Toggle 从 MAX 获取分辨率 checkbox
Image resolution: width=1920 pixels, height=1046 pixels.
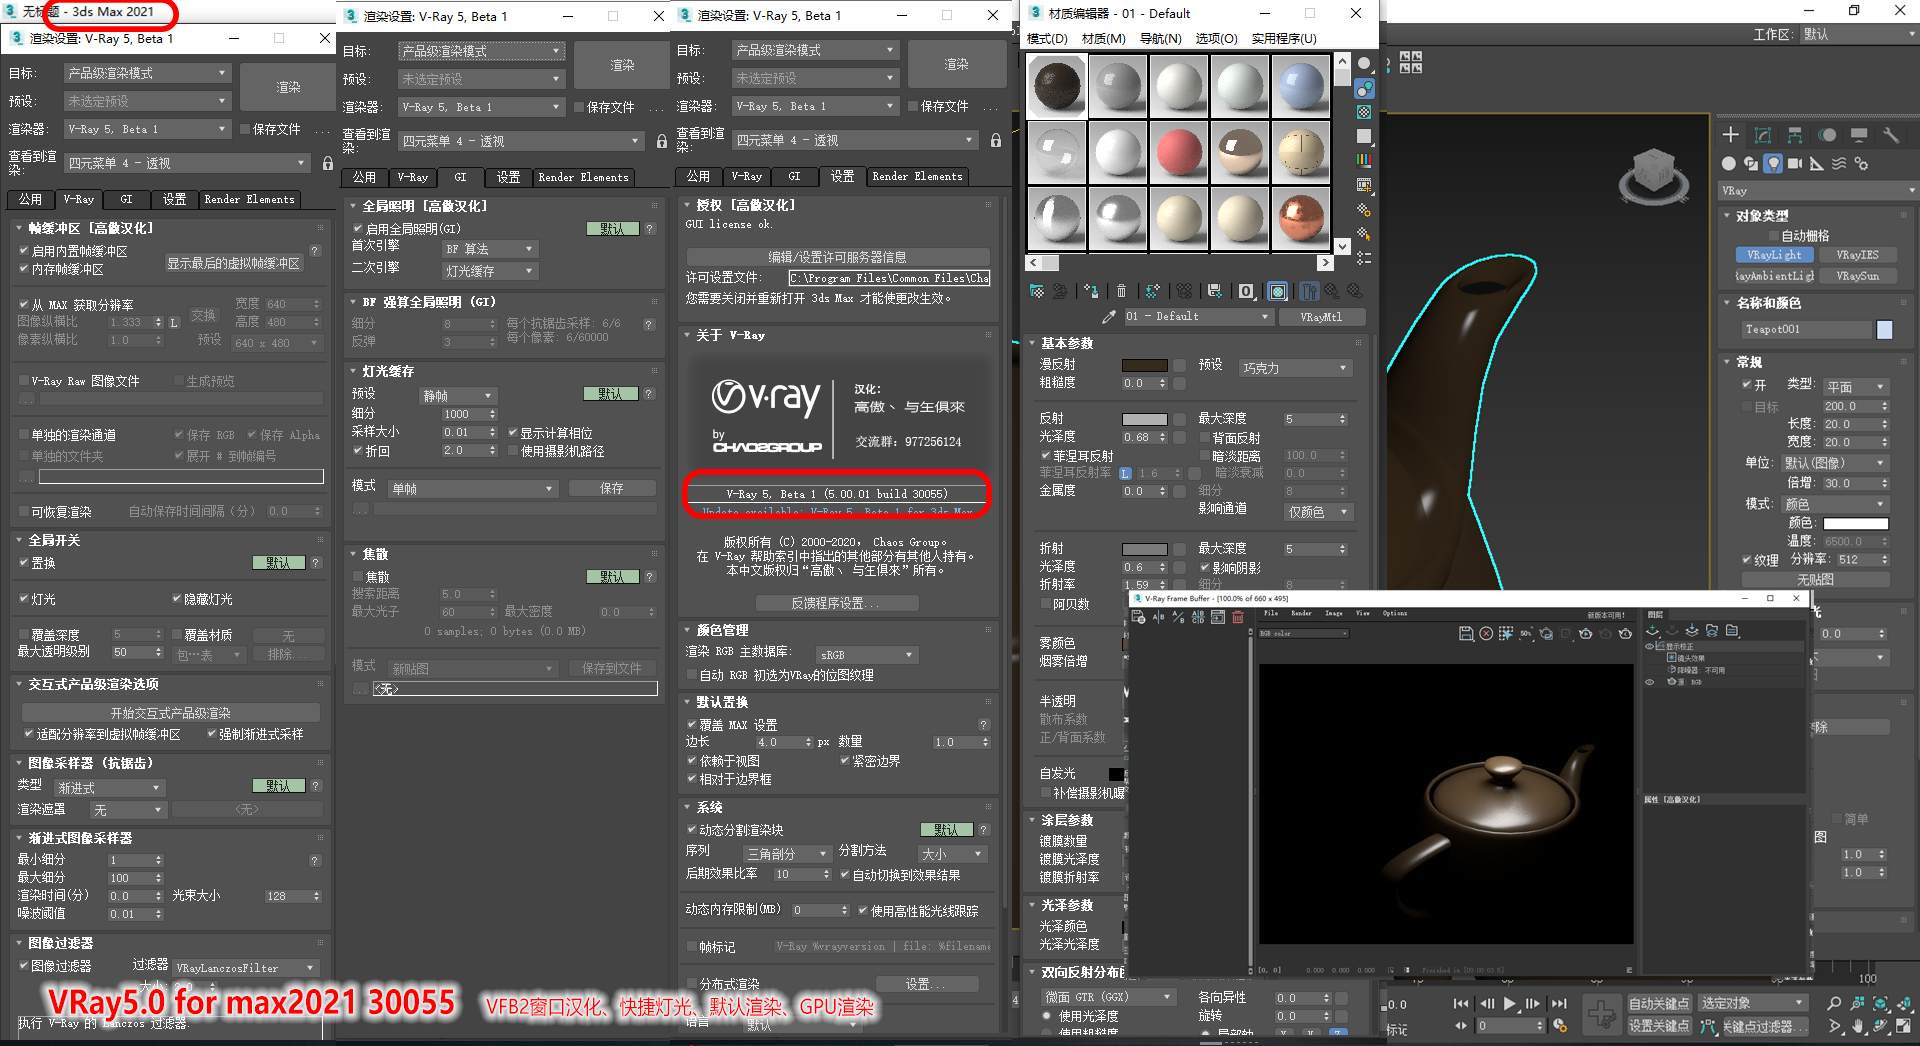[x=24, y=305]
